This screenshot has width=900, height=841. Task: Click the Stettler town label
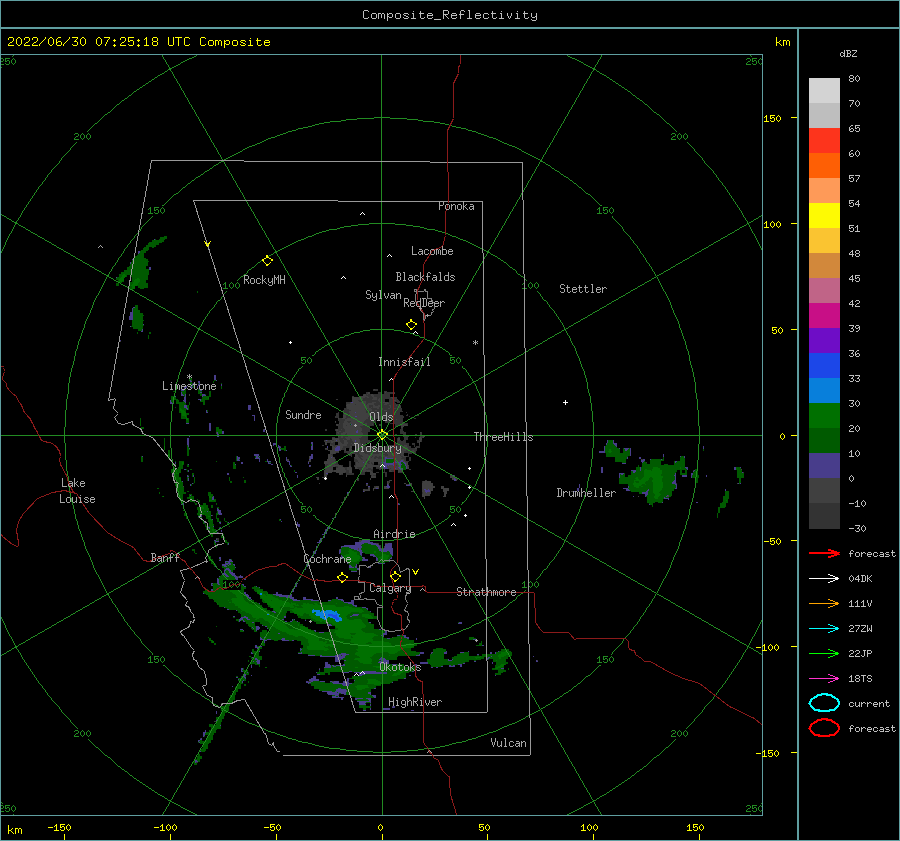pos(583,289)
